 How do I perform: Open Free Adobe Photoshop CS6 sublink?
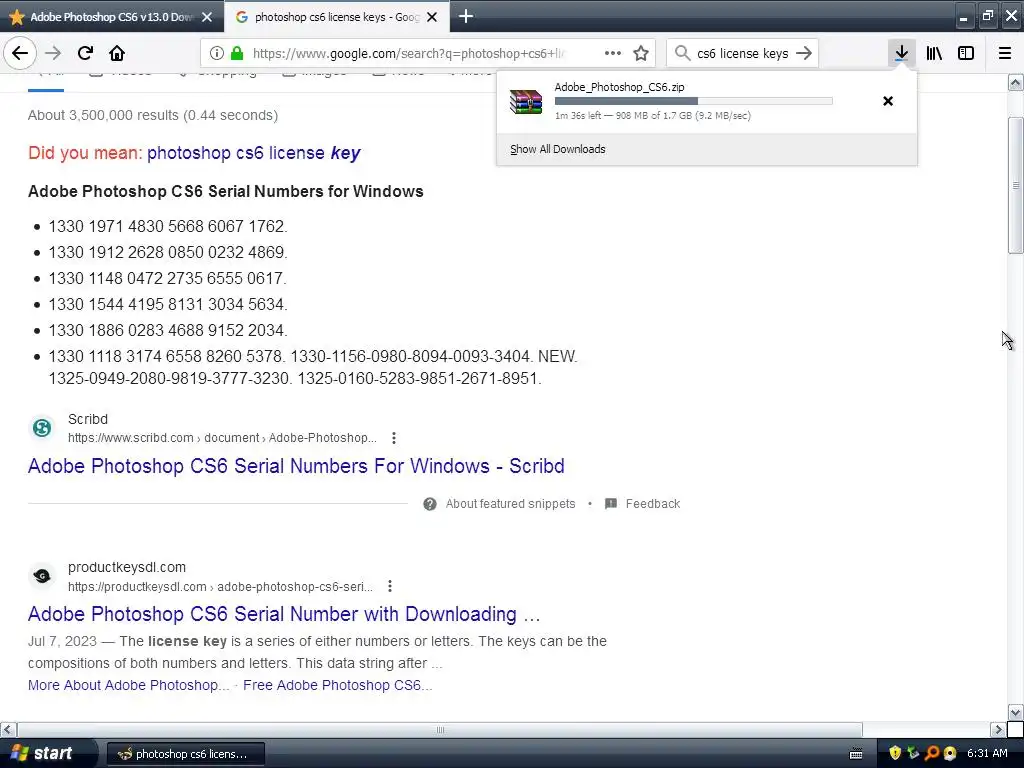pyautogui.click(x=337, y=685)
